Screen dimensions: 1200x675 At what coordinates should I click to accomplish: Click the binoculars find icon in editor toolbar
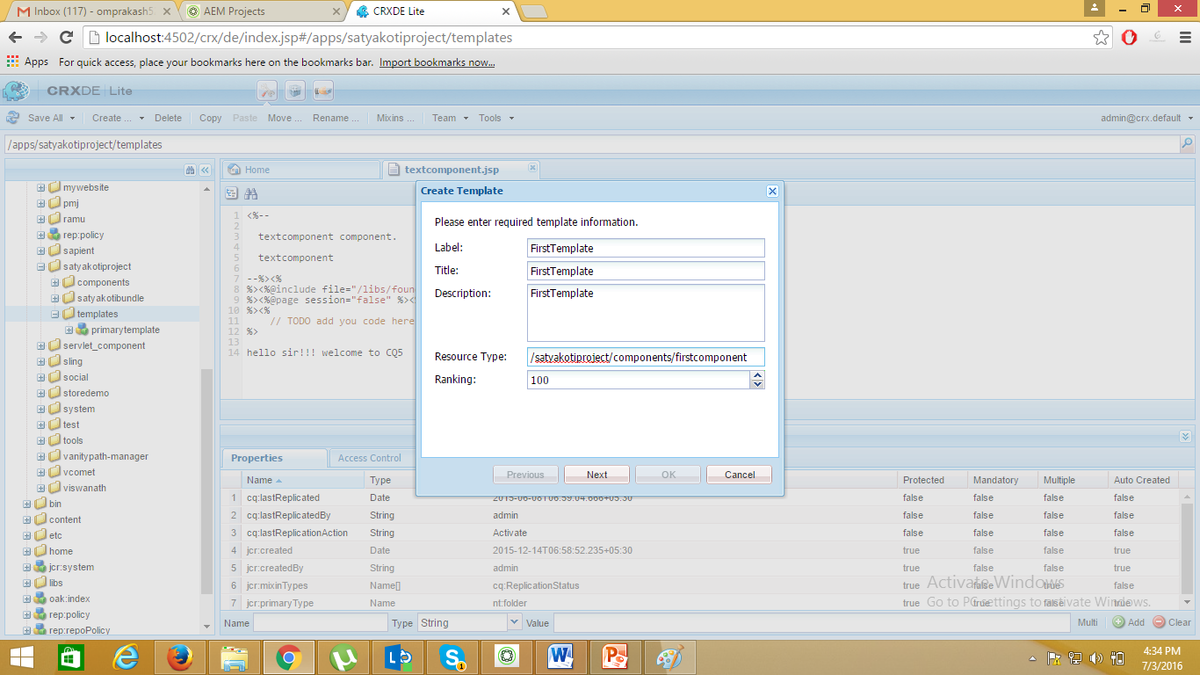[251, 193]
